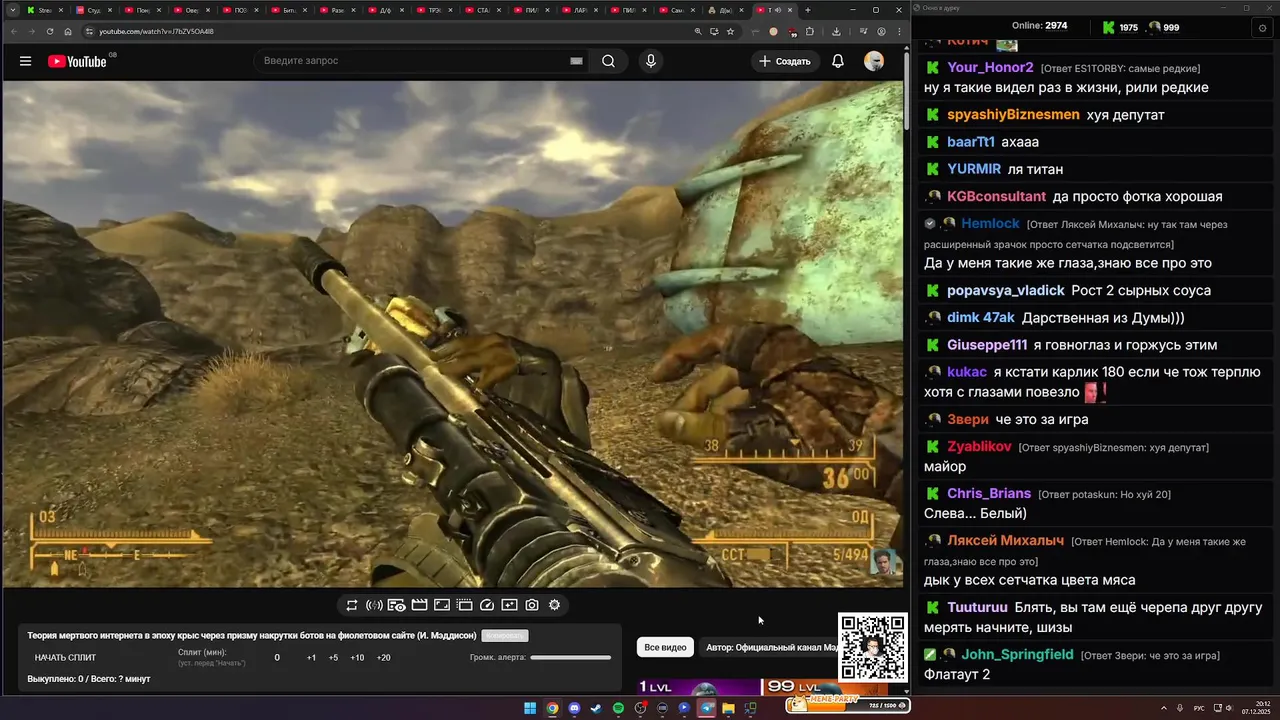Click the loop icon in video toolbar
Image resolution: width=1280 pixels, height=720 pixels.
point(352,605)
